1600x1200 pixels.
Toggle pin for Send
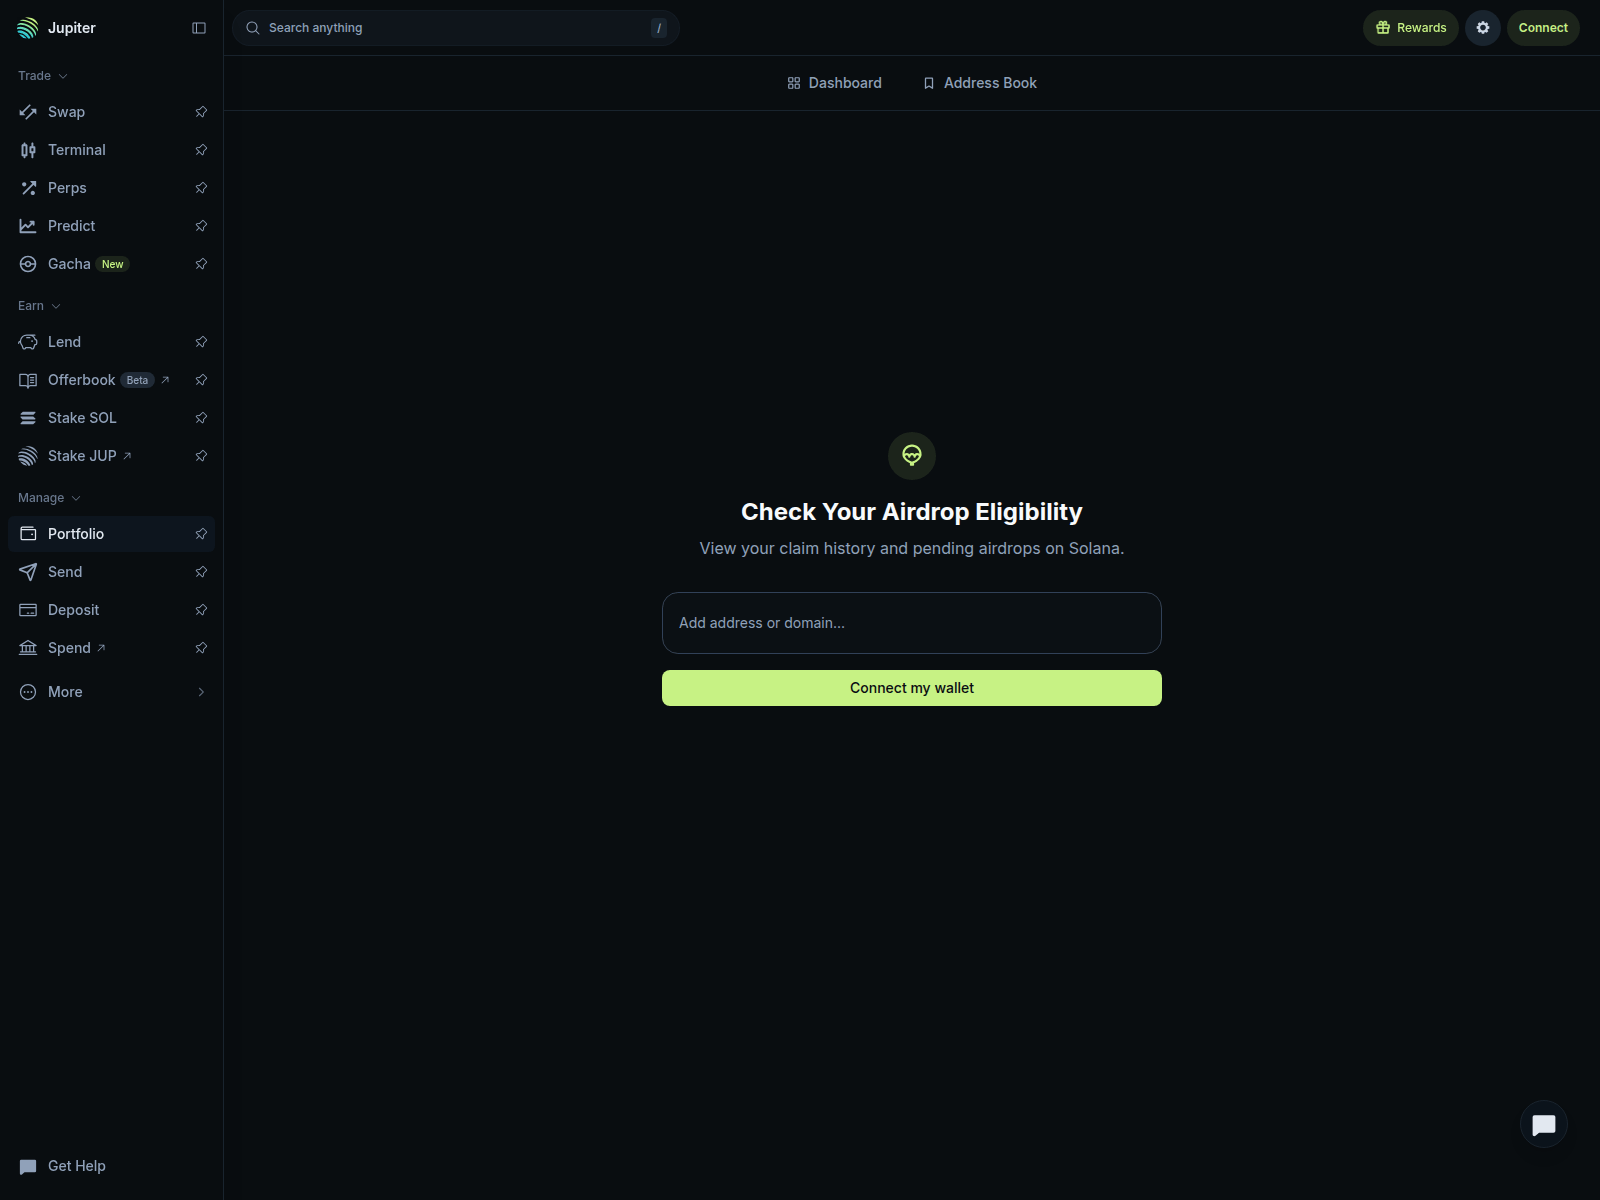[201, 572]
